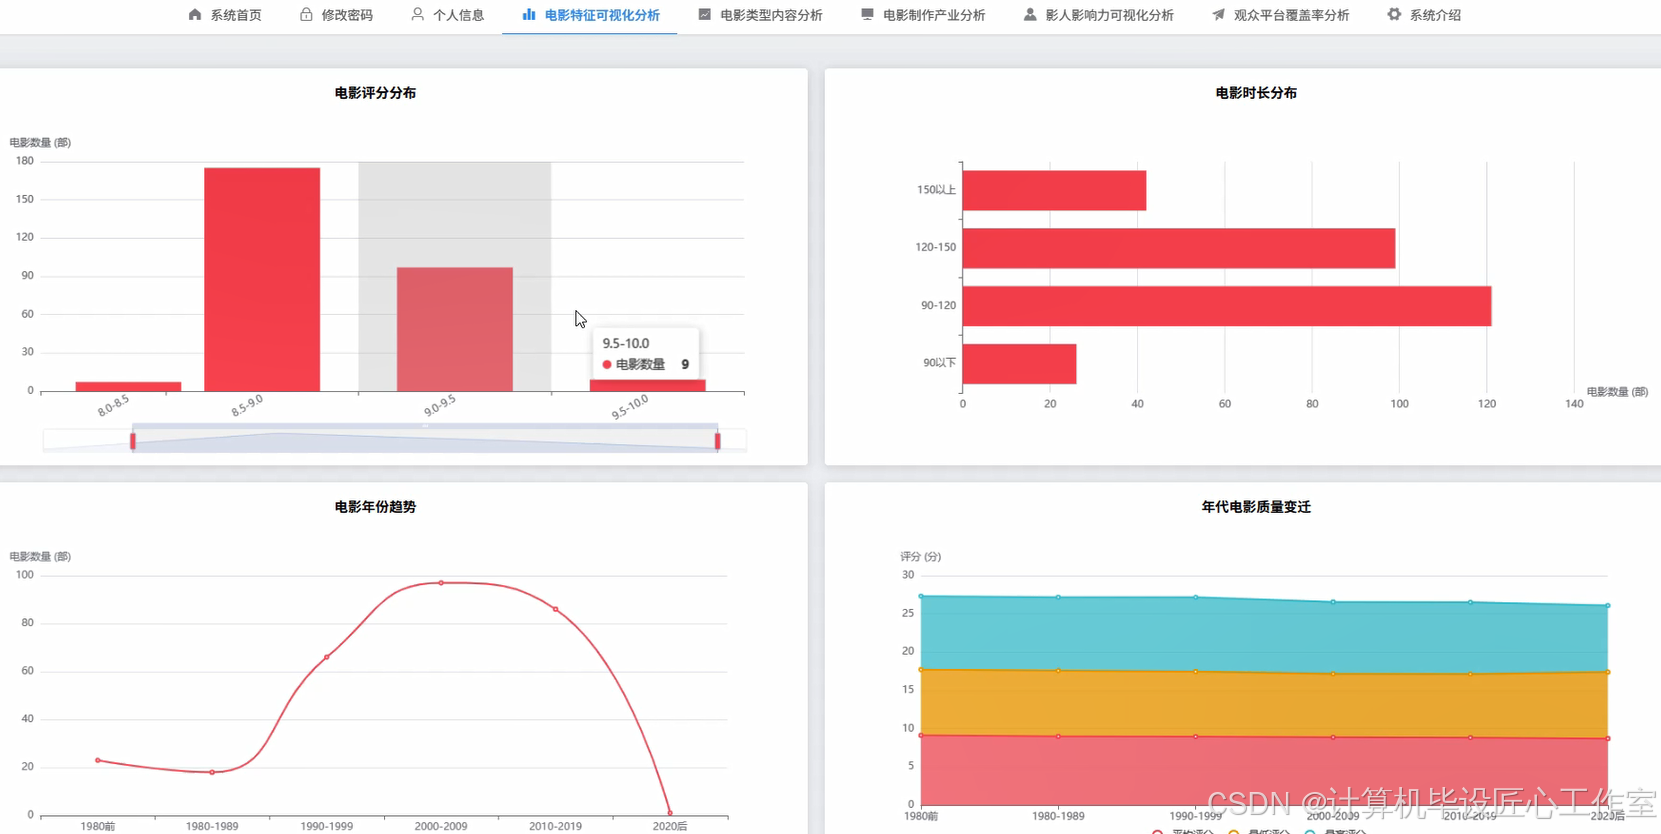
Task: Click the 9.5-10.0 rating bar
Action: coord(647,385)
